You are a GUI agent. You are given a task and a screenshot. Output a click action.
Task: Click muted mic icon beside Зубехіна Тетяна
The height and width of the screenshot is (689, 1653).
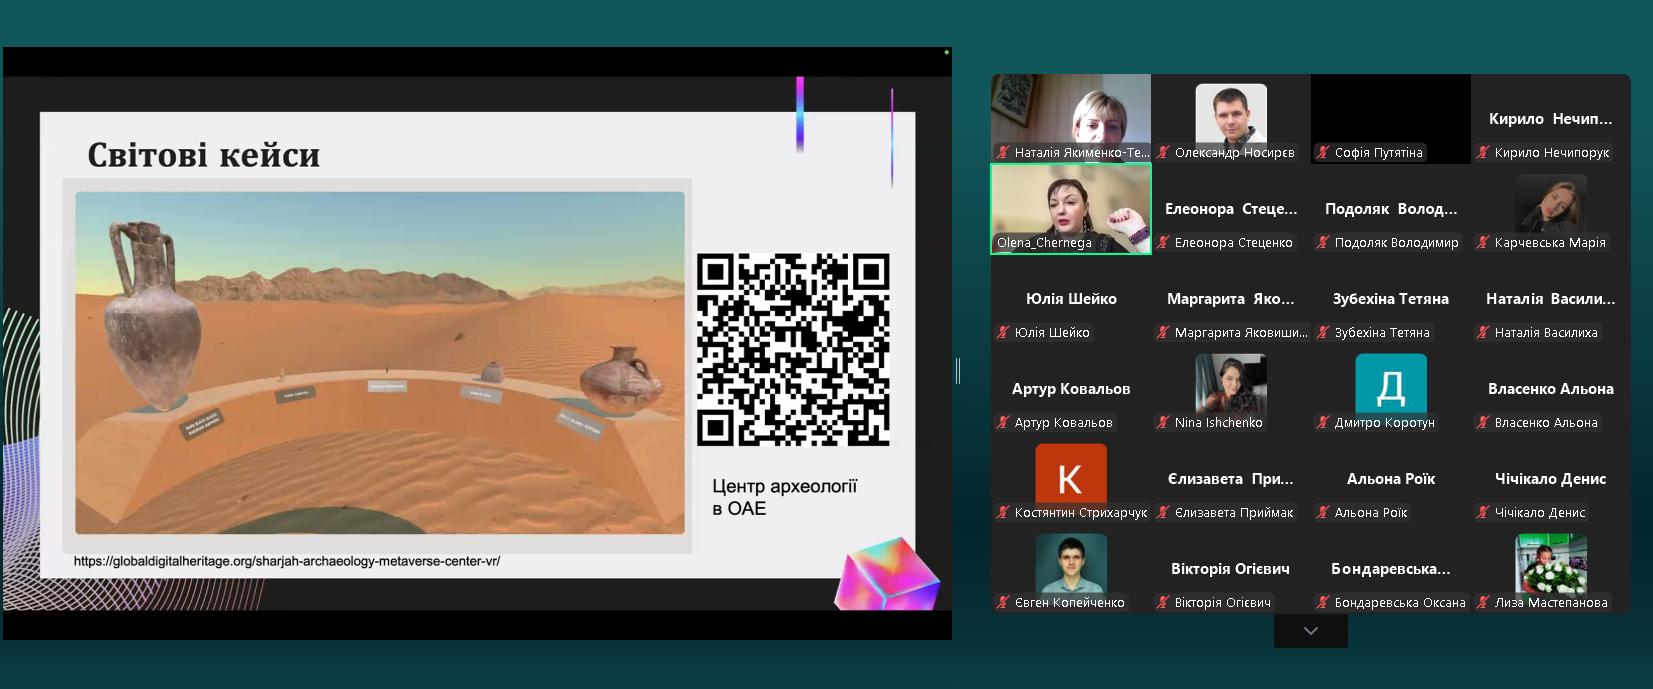click(x=1323, y=333)
